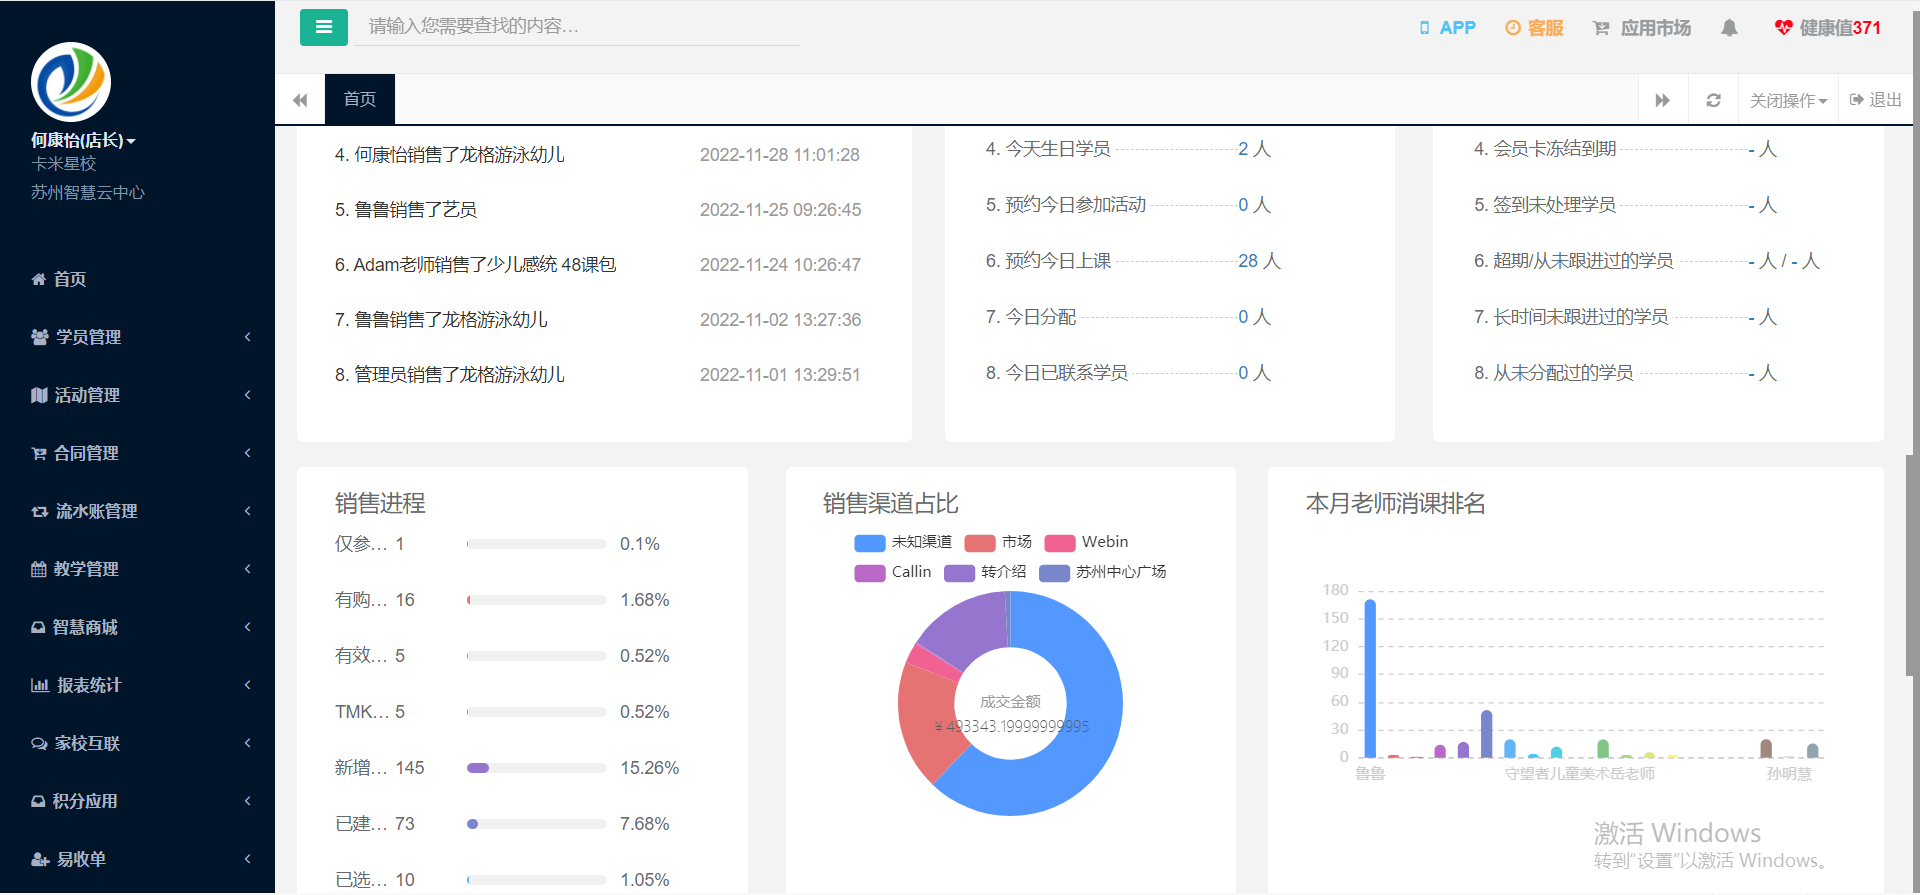Click the 易收单 user-plus icon
The height and width of the screenshot is (895, 1920).
click(40, 859)
